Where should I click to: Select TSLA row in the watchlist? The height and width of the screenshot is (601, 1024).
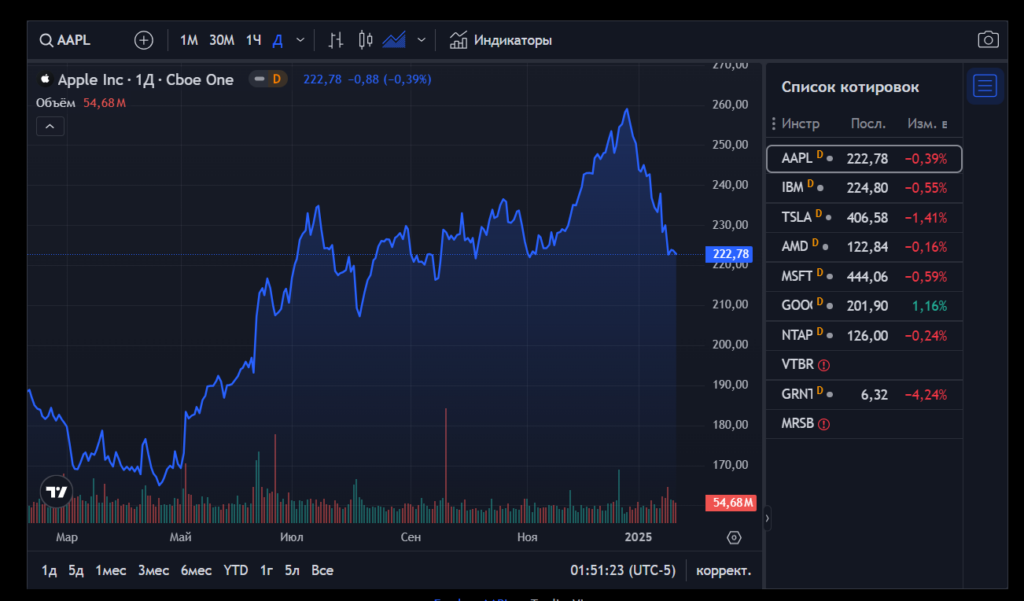click(x=864, y=217)
